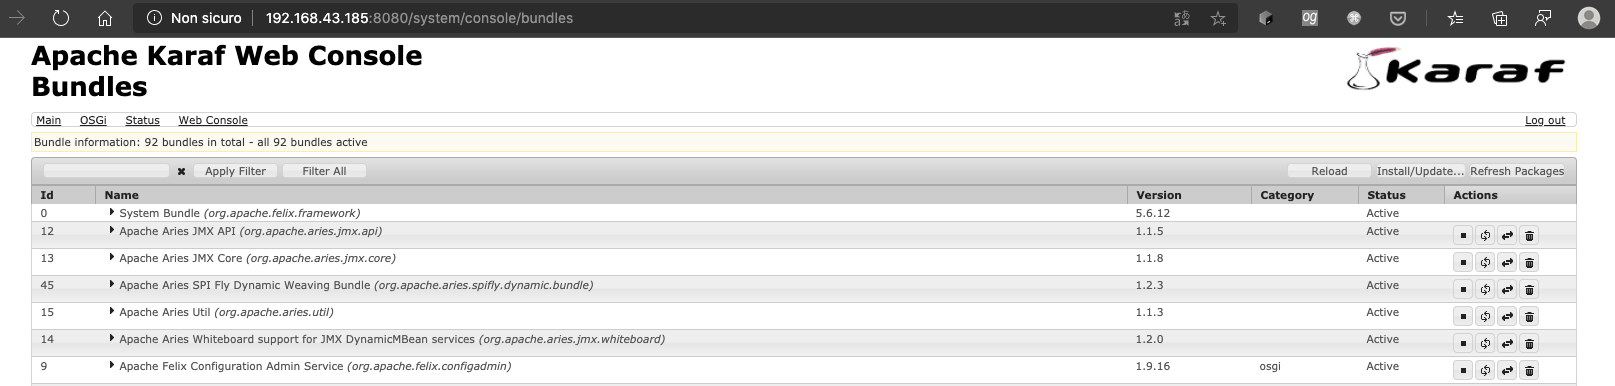
Task: Bookmark this page with the star icon
Action: coord(1218,18)
